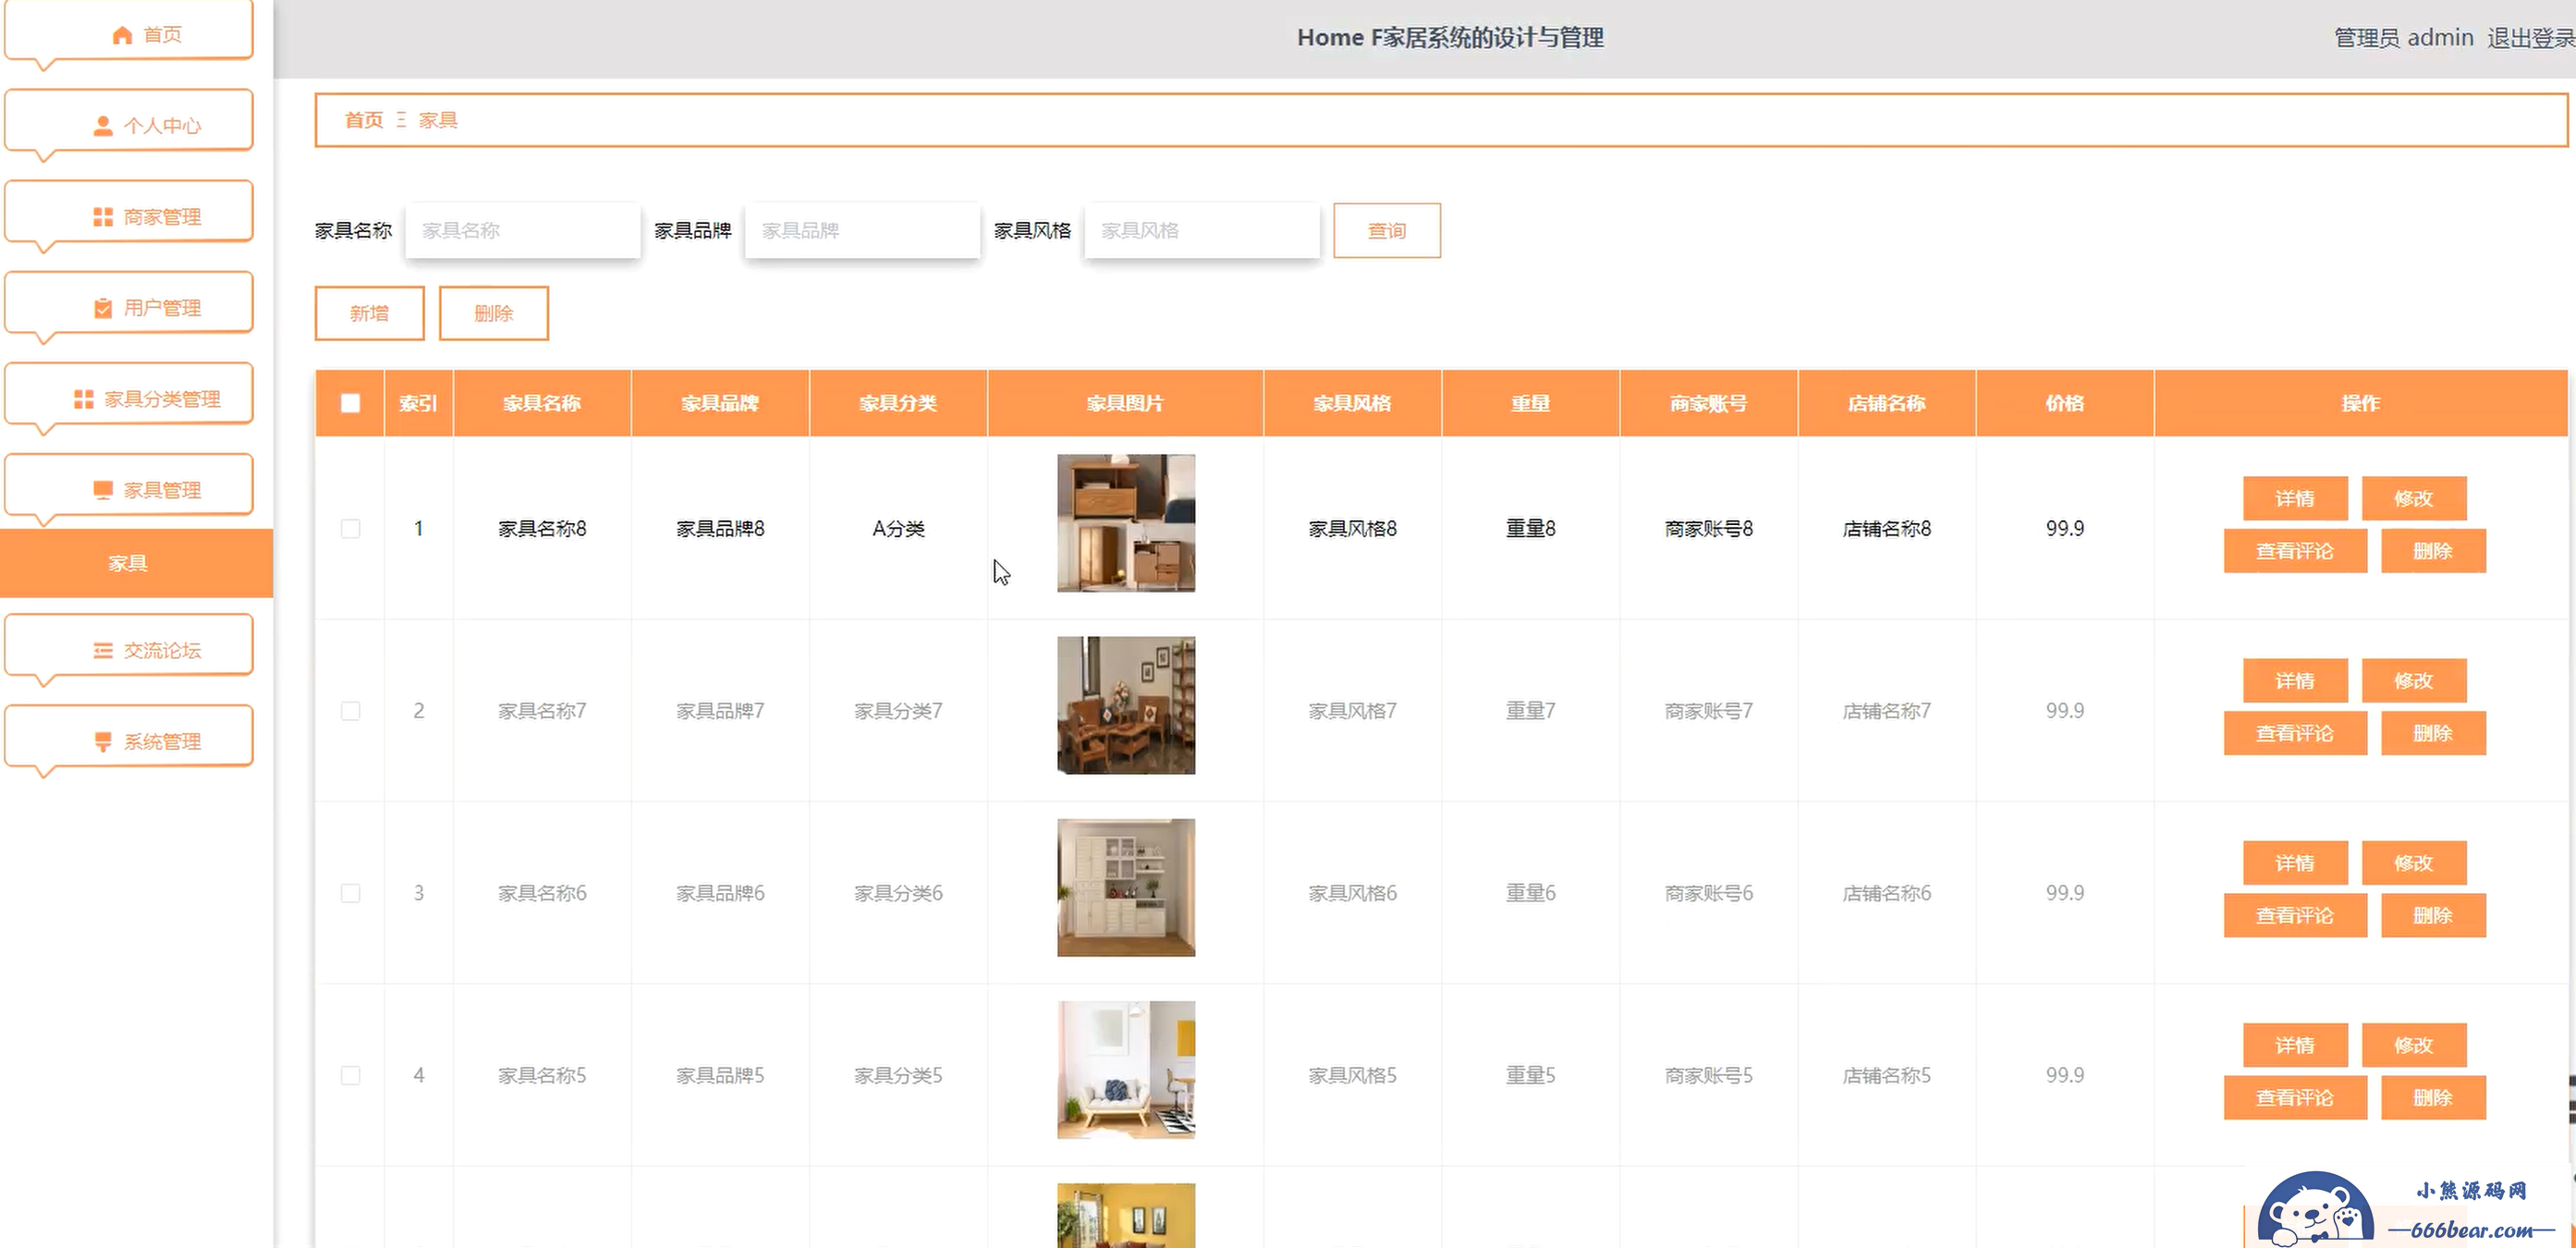Image resolution: width=2576 pixels, height=1248 pixels.
Task: Click the person icon beside 个人中心
Action: point(102,126)
